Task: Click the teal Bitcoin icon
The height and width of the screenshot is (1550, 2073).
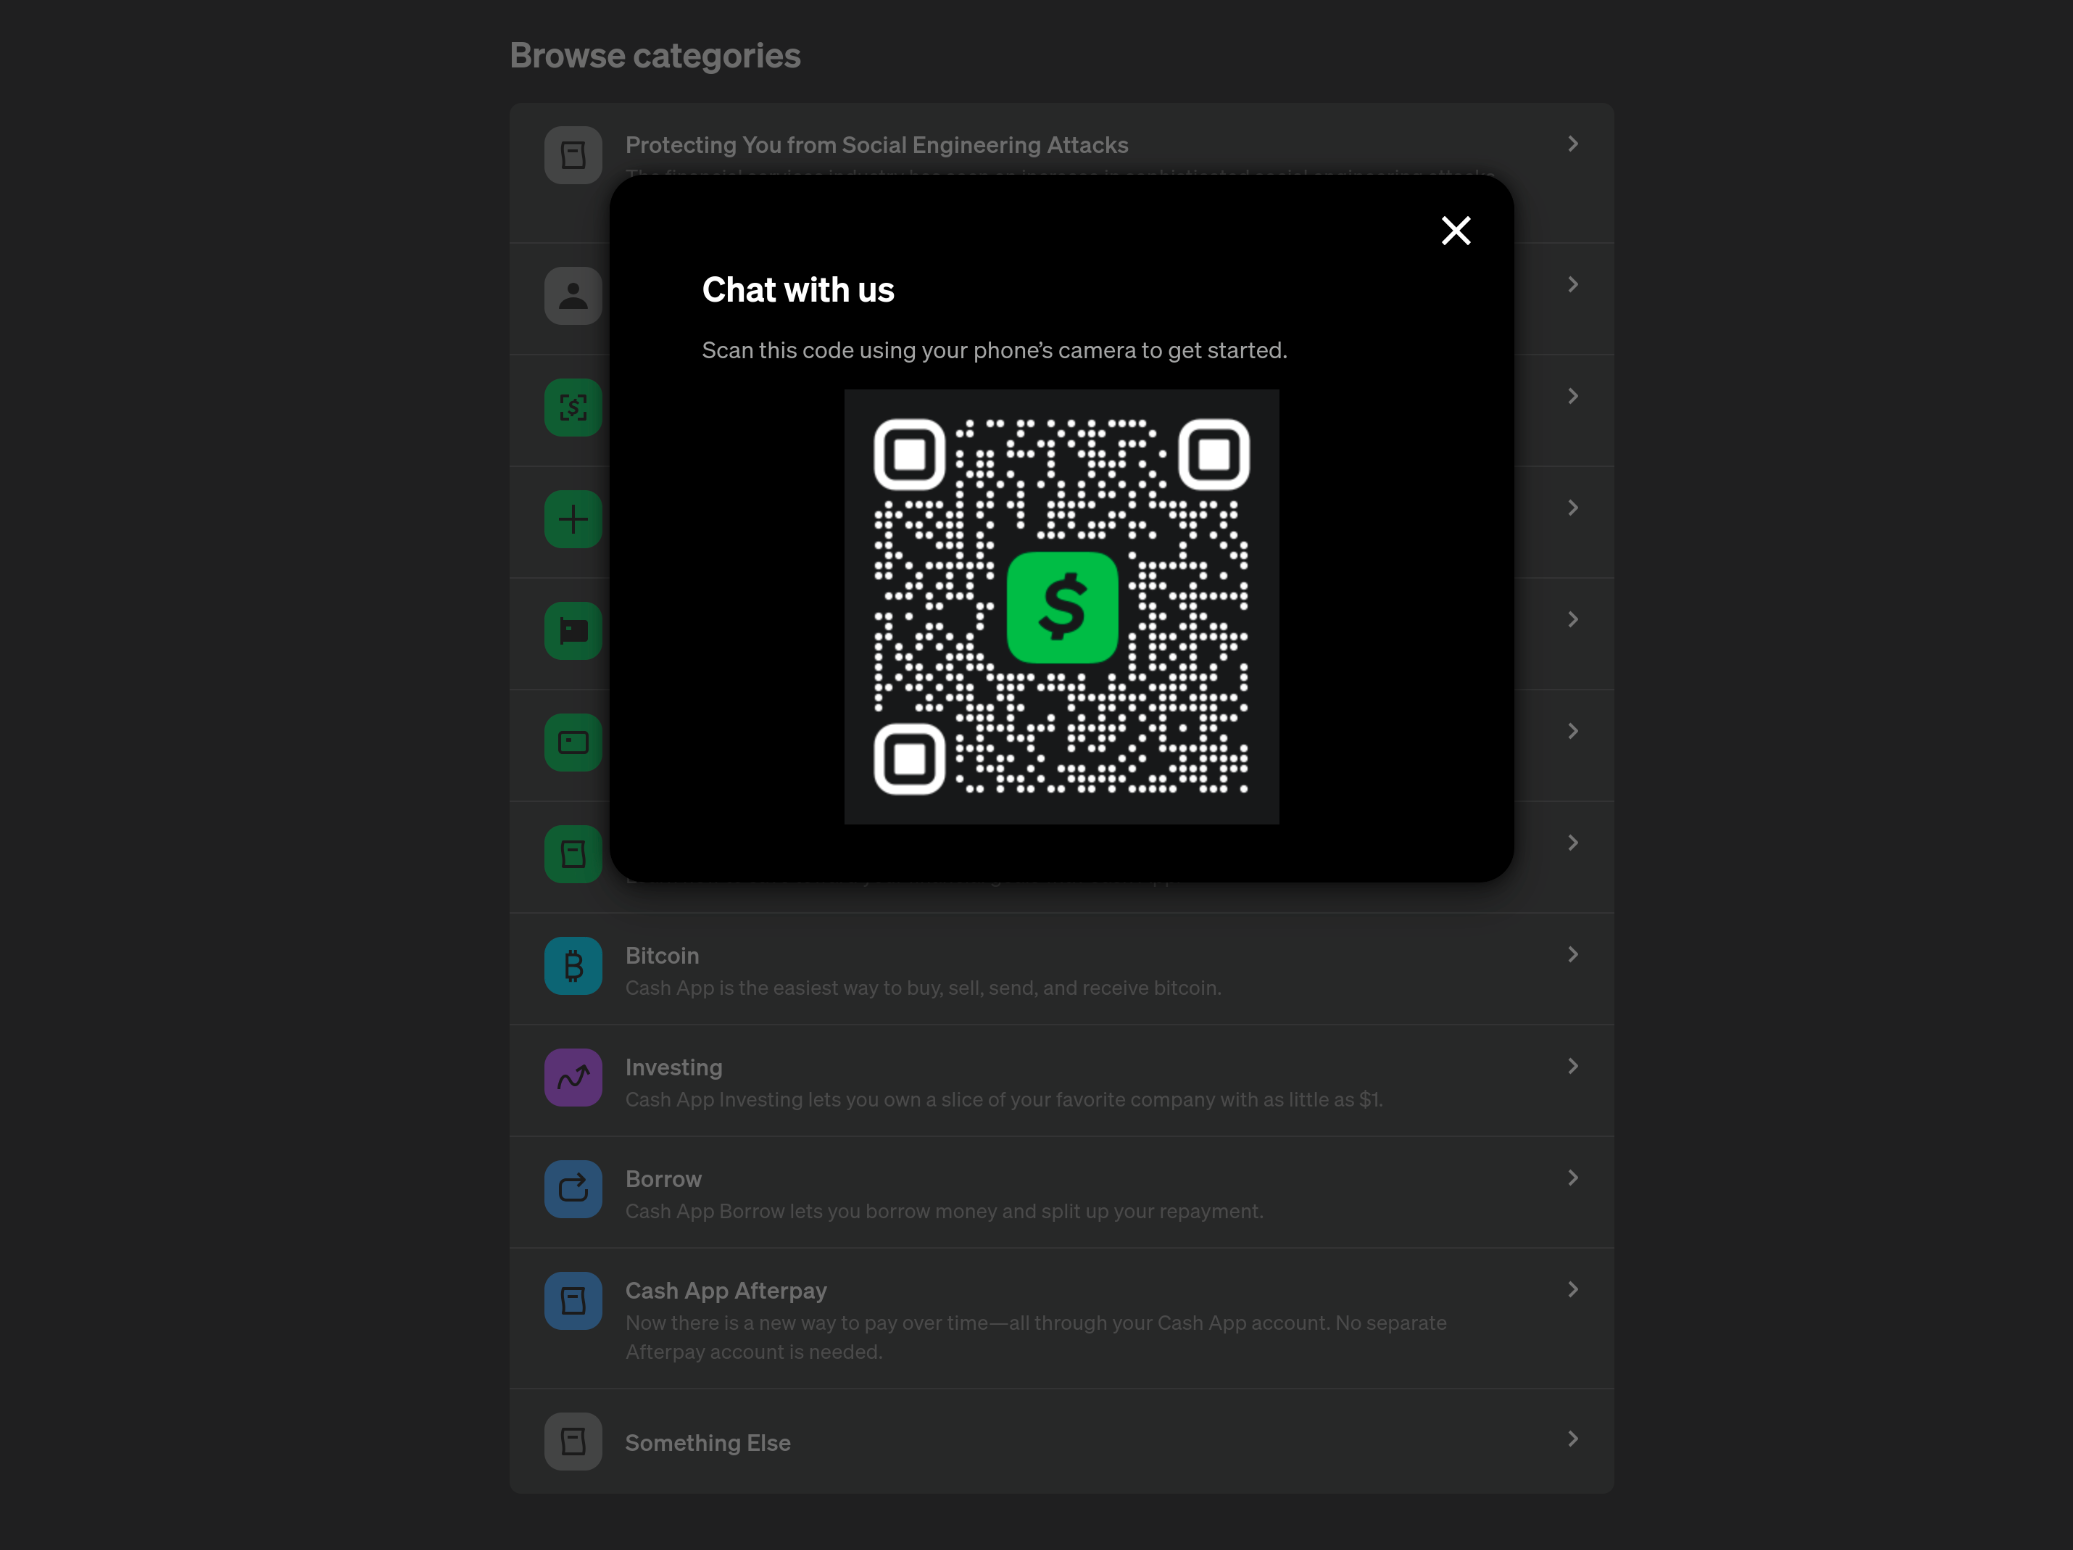Action: click(573, 965)
